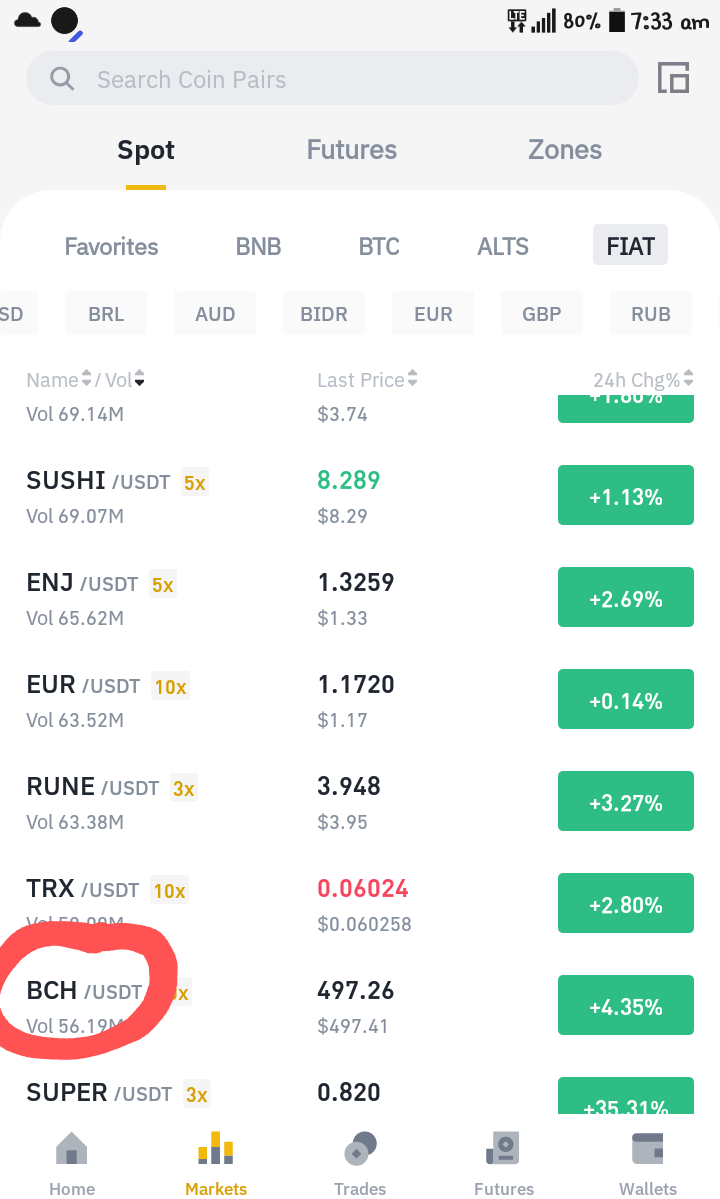Screen dimensions: 720x1199
Task: Switch to the Zones tab
Action: coord(565,150)
